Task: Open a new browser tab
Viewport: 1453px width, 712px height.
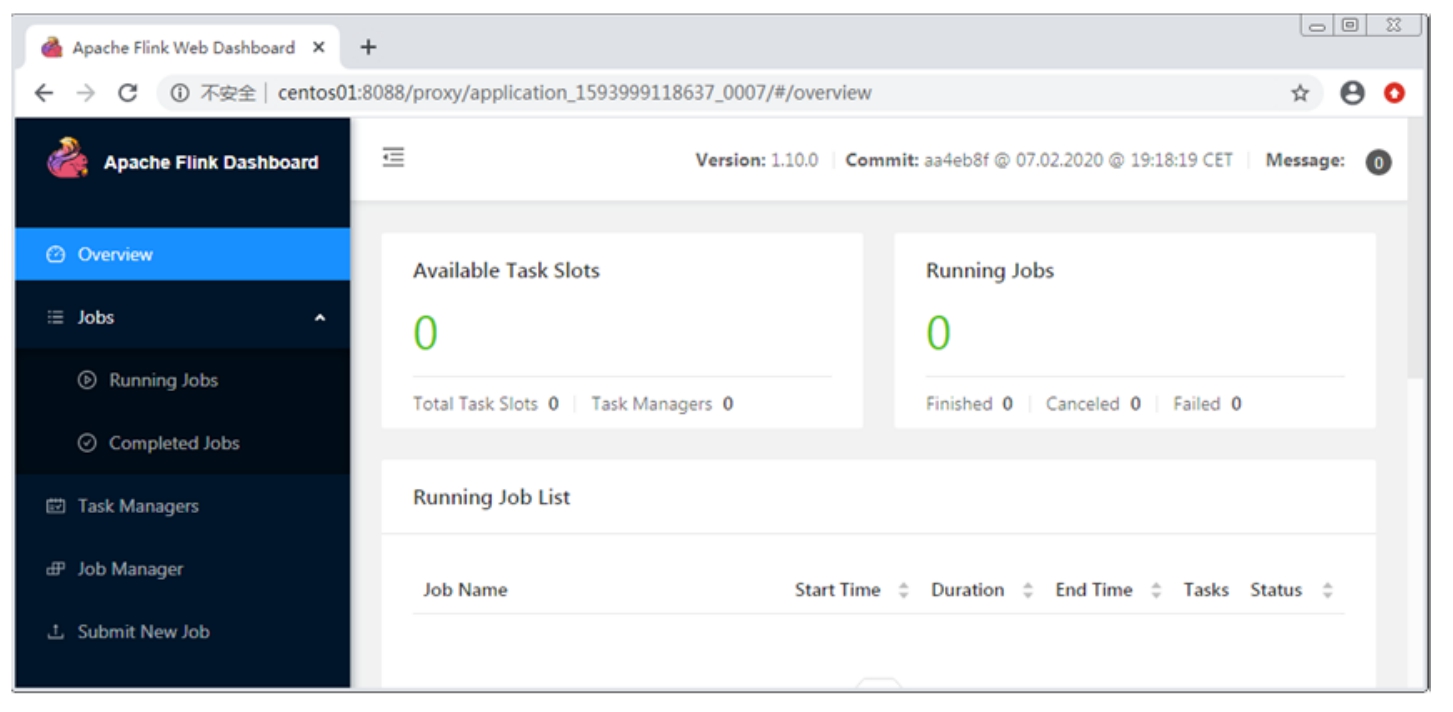Action: 368,47
